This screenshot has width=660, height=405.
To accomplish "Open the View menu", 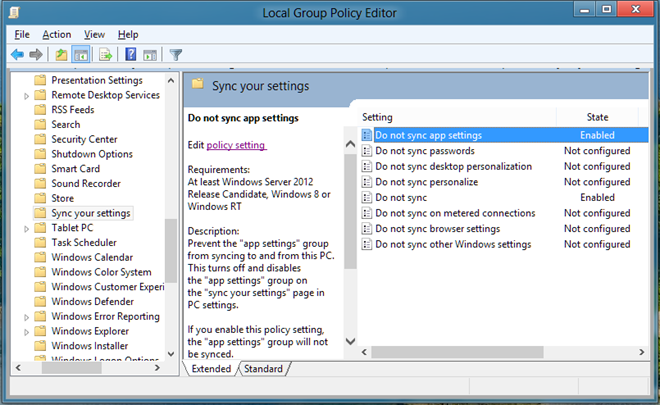I will point(94,34).
